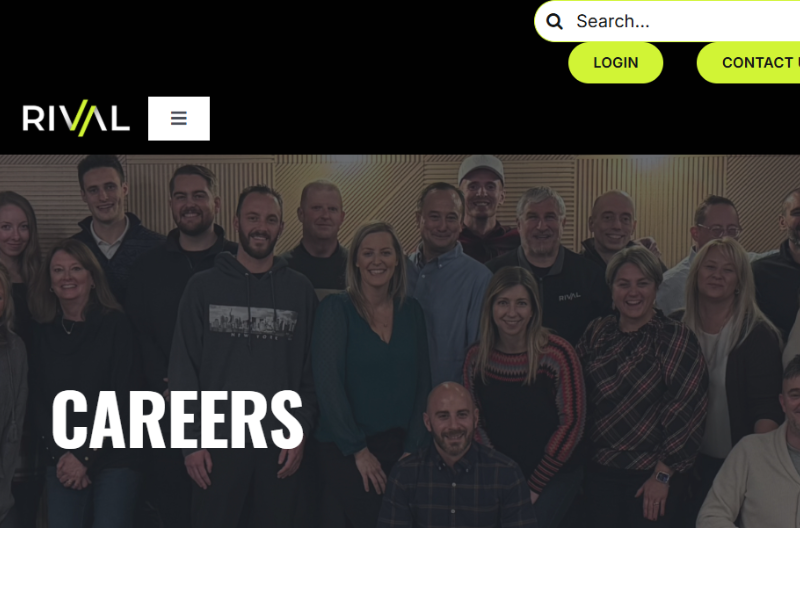
Task: Click the Rival logo in the header
Action: pos(76,118)
